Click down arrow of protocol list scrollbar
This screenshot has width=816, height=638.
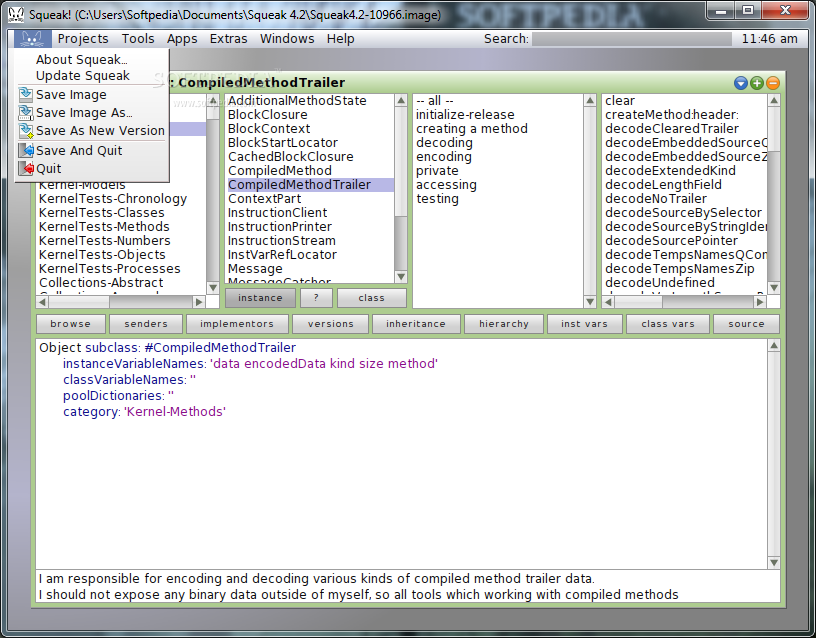pyautogui.click(x=590, y=301)
